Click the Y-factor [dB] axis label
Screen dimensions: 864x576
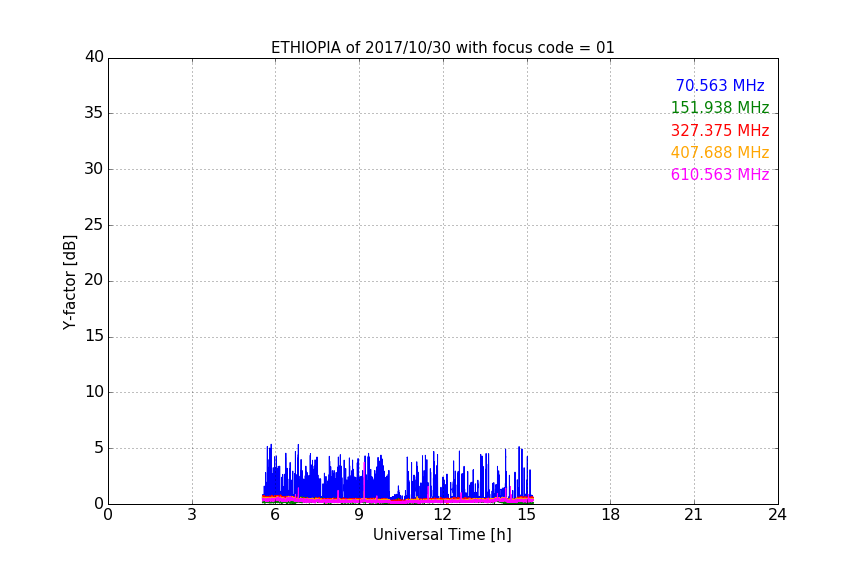(x=69, y=282)
